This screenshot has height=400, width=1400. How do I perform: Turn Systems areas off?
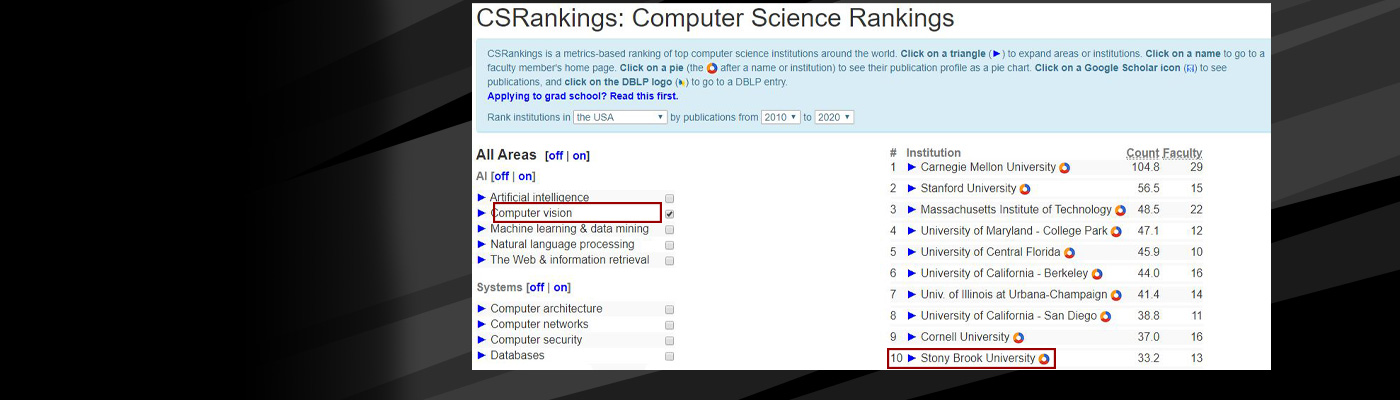pos(537,288)
